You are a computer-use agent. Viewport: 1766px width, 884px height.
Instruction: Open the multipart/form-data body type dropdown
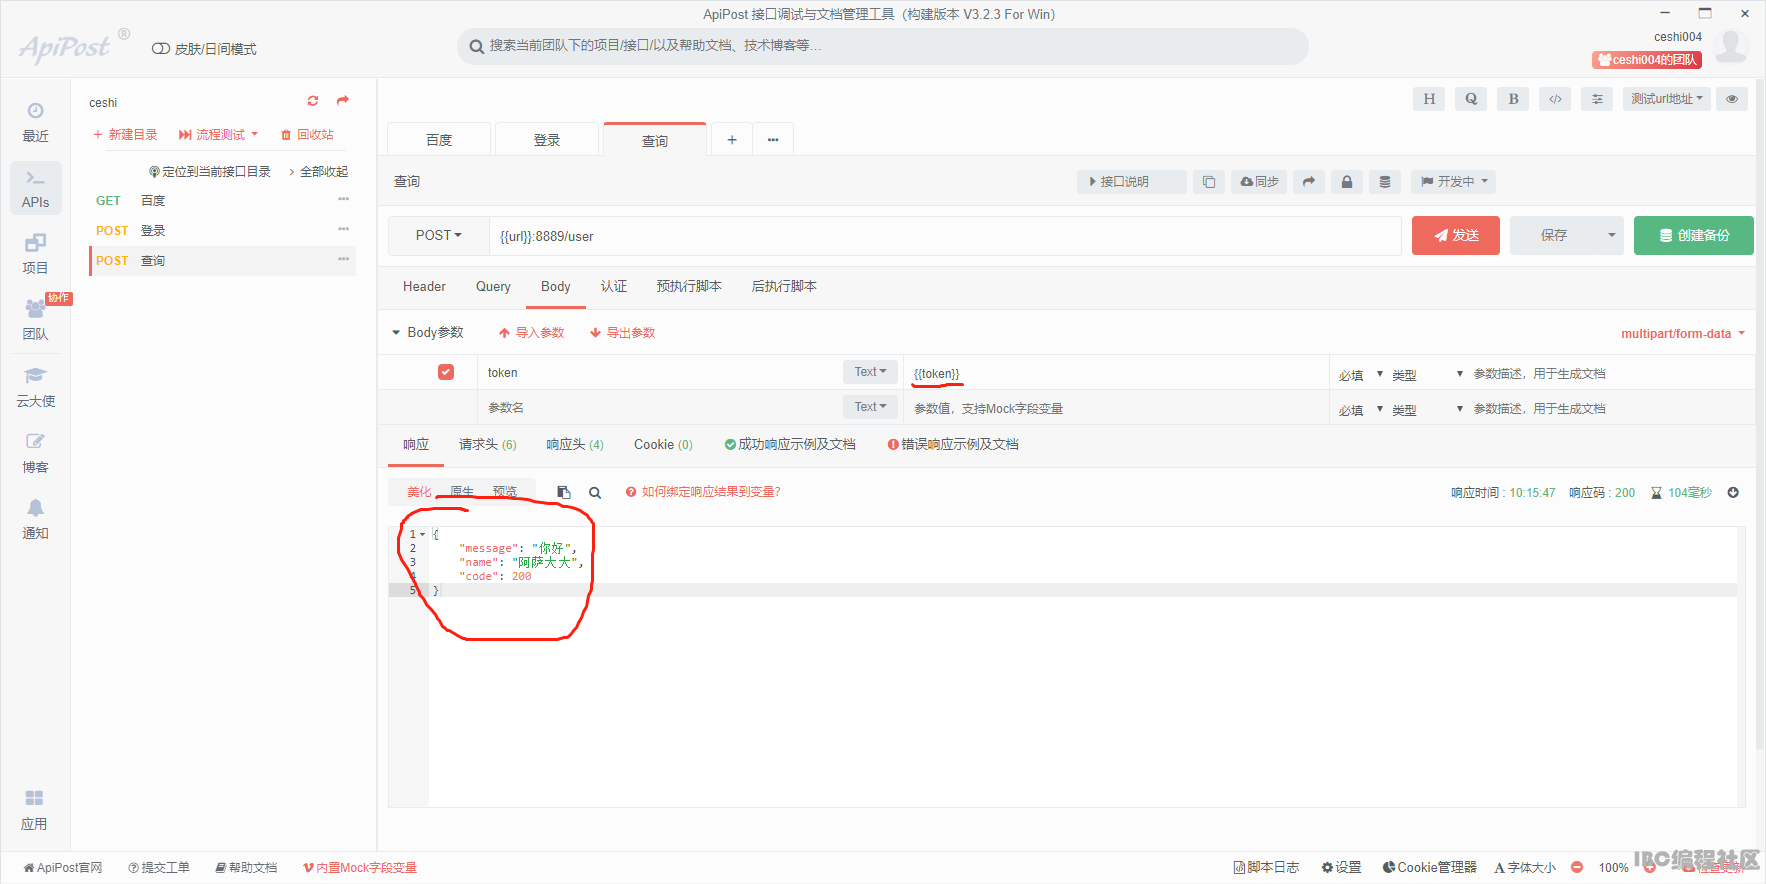(1683, 334)
